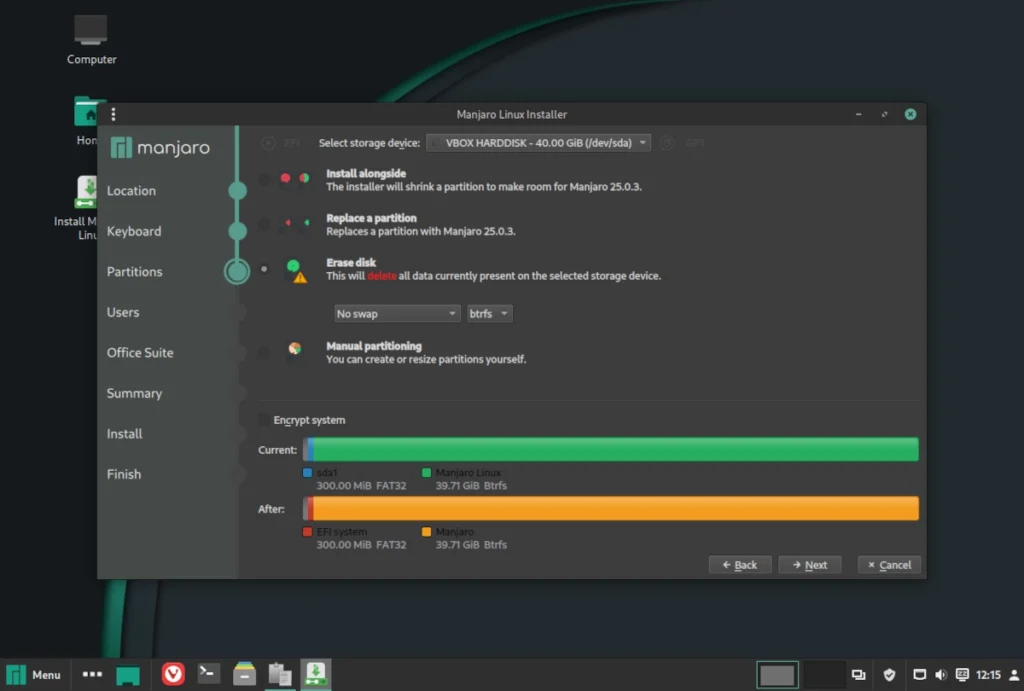Click the green Manjaro Linux partition bar

pos(616,449)
